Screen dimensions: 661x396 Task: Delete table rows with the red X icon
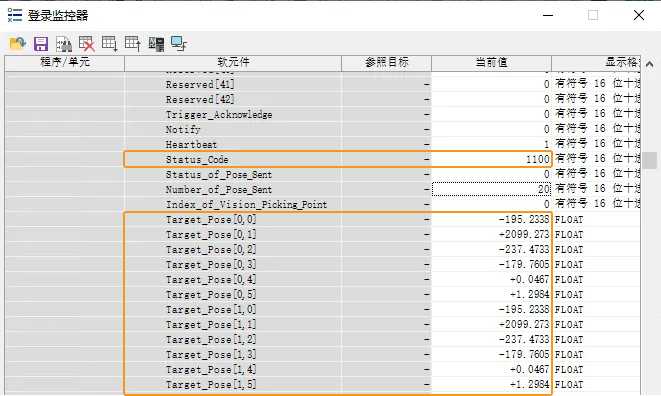pyautogui.click(x=87, y=44)
